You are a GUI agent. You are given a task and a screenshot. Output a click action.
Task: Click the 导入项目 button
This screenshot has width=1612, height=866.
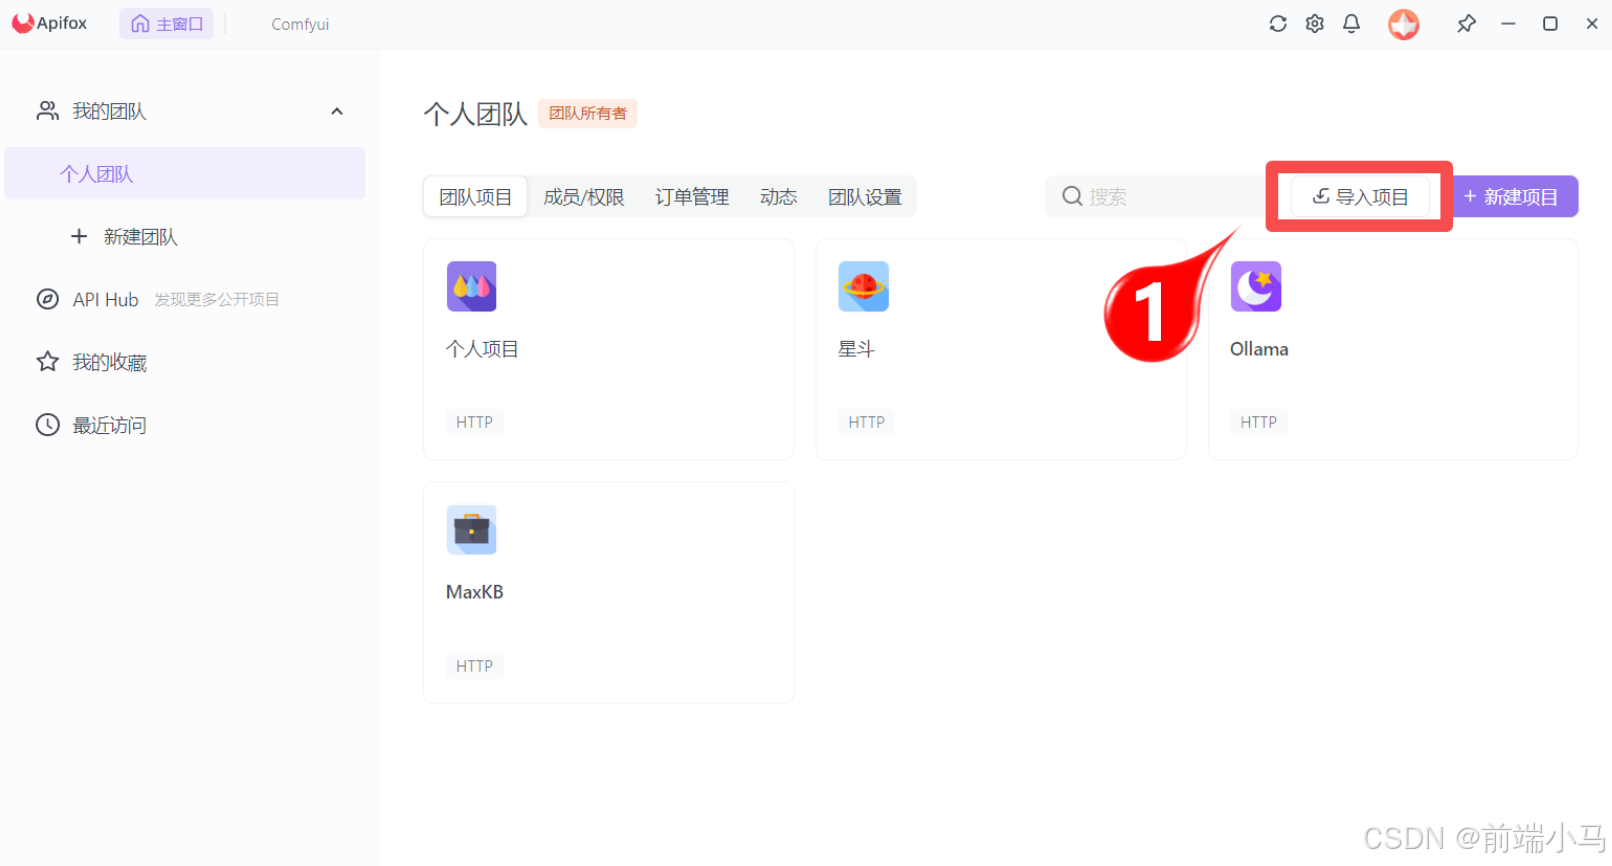[1360, 197]
